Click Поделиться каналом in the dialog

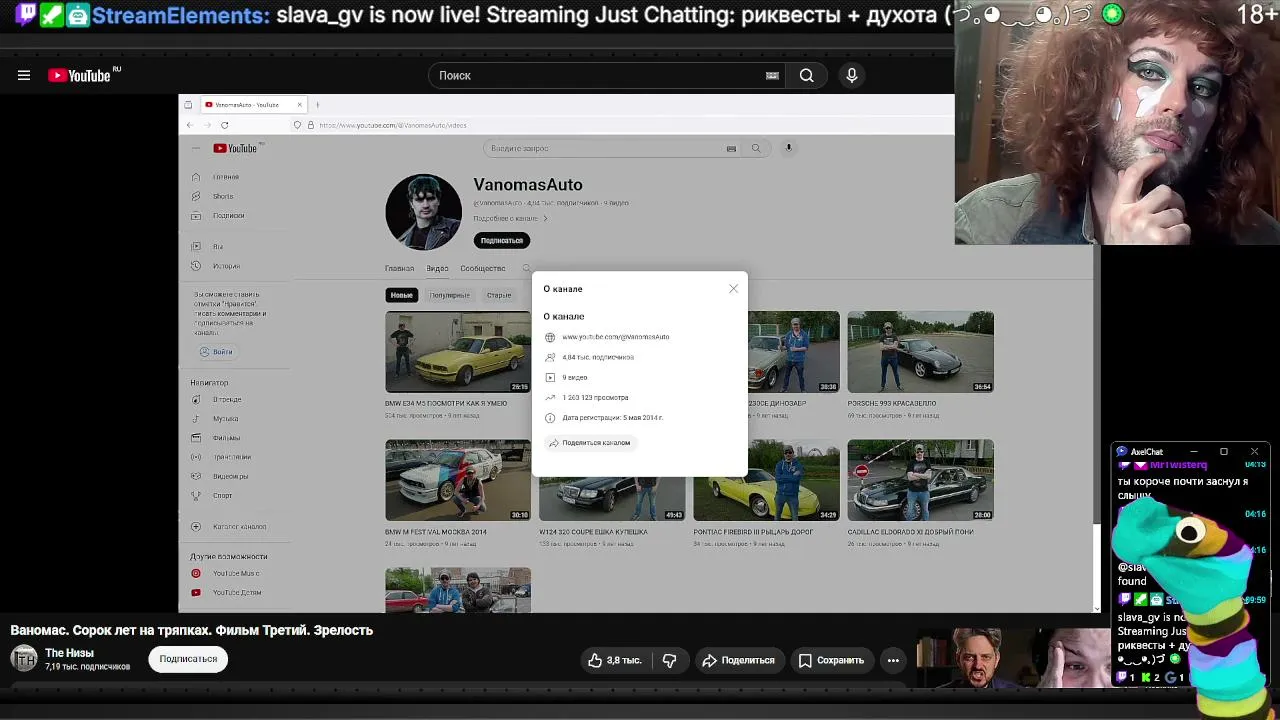(590, 442)
